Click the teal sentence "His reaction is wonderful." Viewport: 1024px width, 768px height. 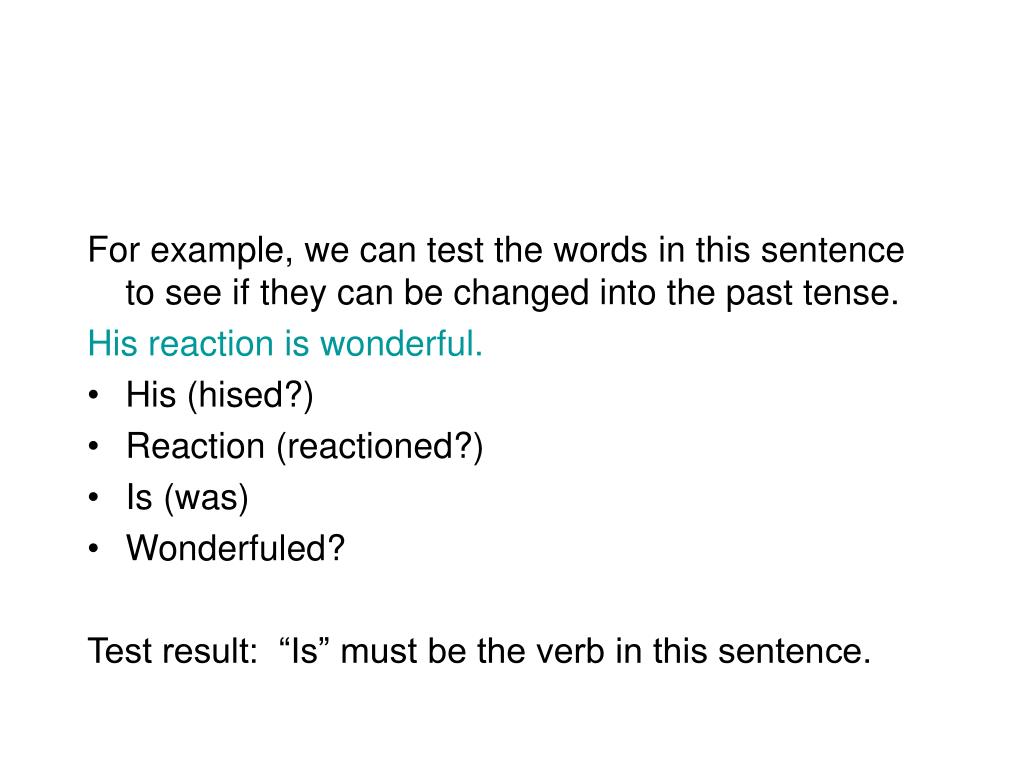(285, 344)
